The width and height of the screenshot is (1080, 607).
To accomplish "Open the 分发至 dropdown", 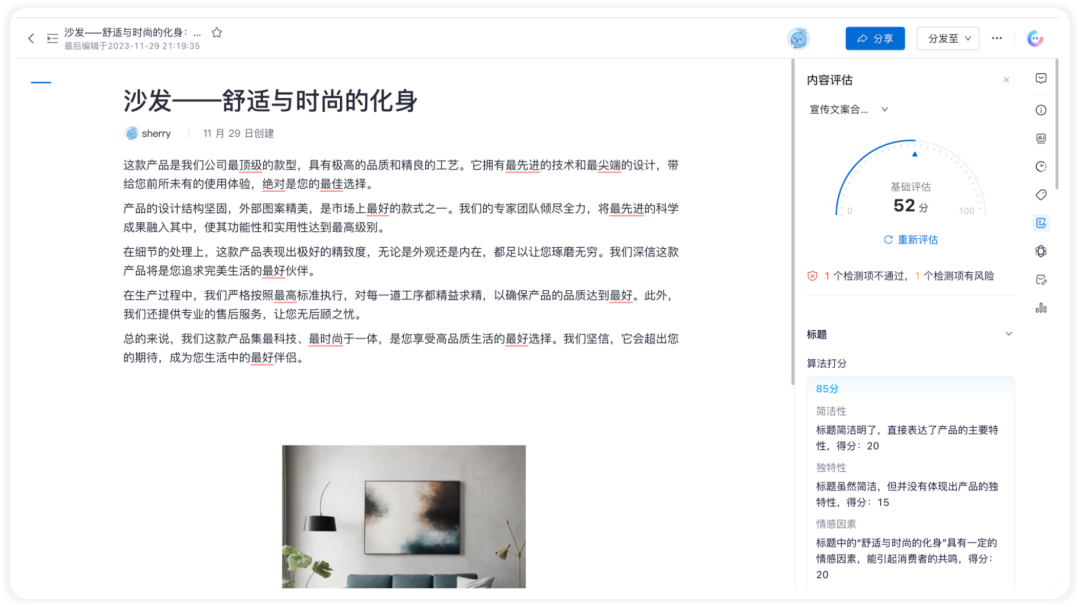I will point(948,39).
